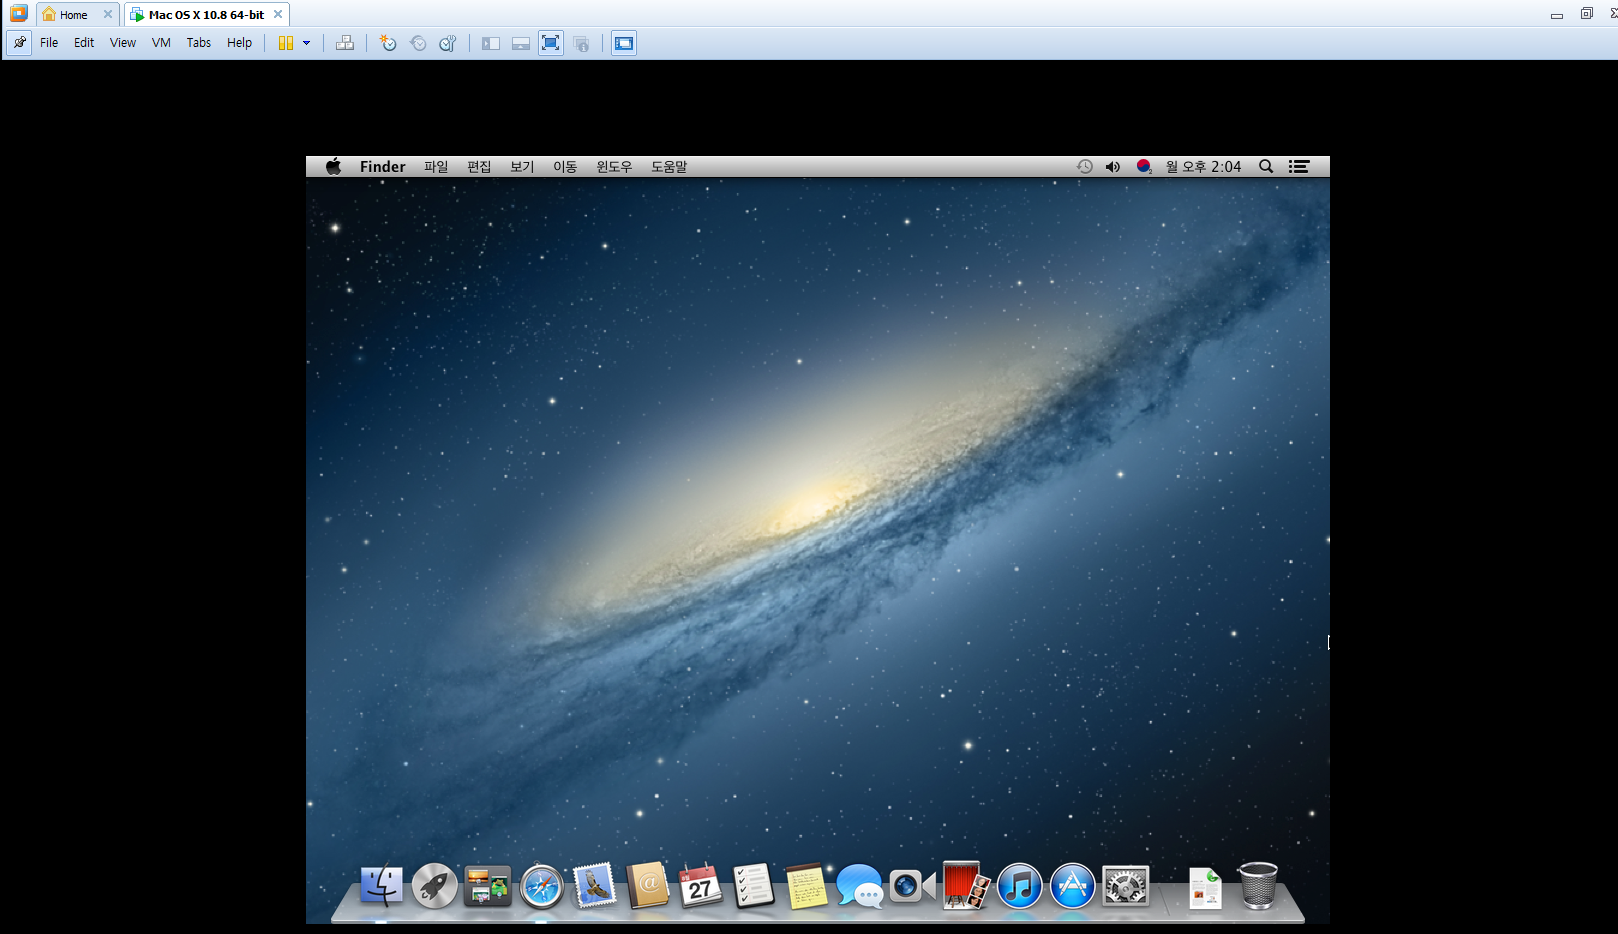Open the VM menu
The height and width of the screenshot is (934, 1618).
[x=161, y=43]
